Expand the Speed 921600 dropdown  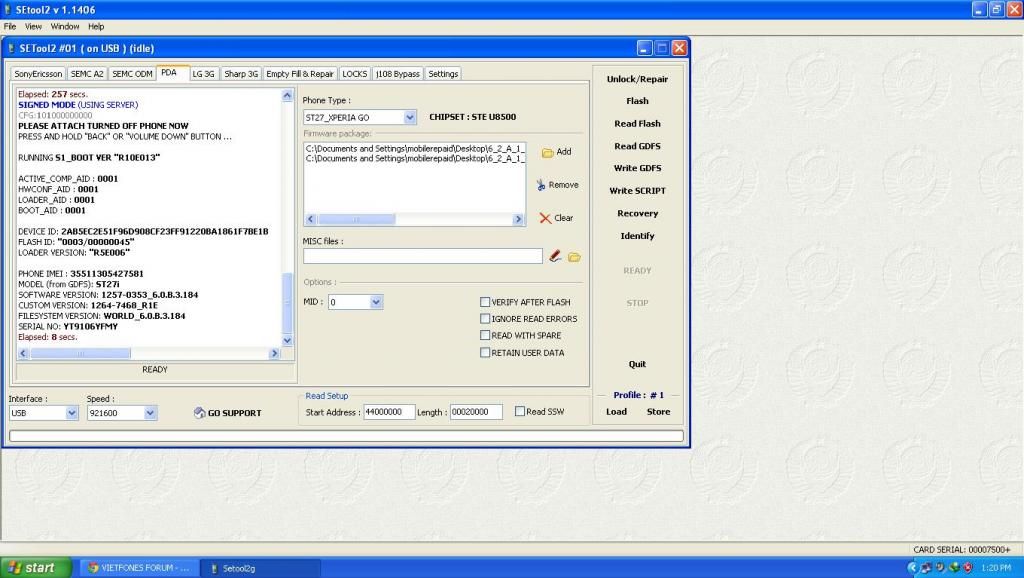tap(150, 413)
